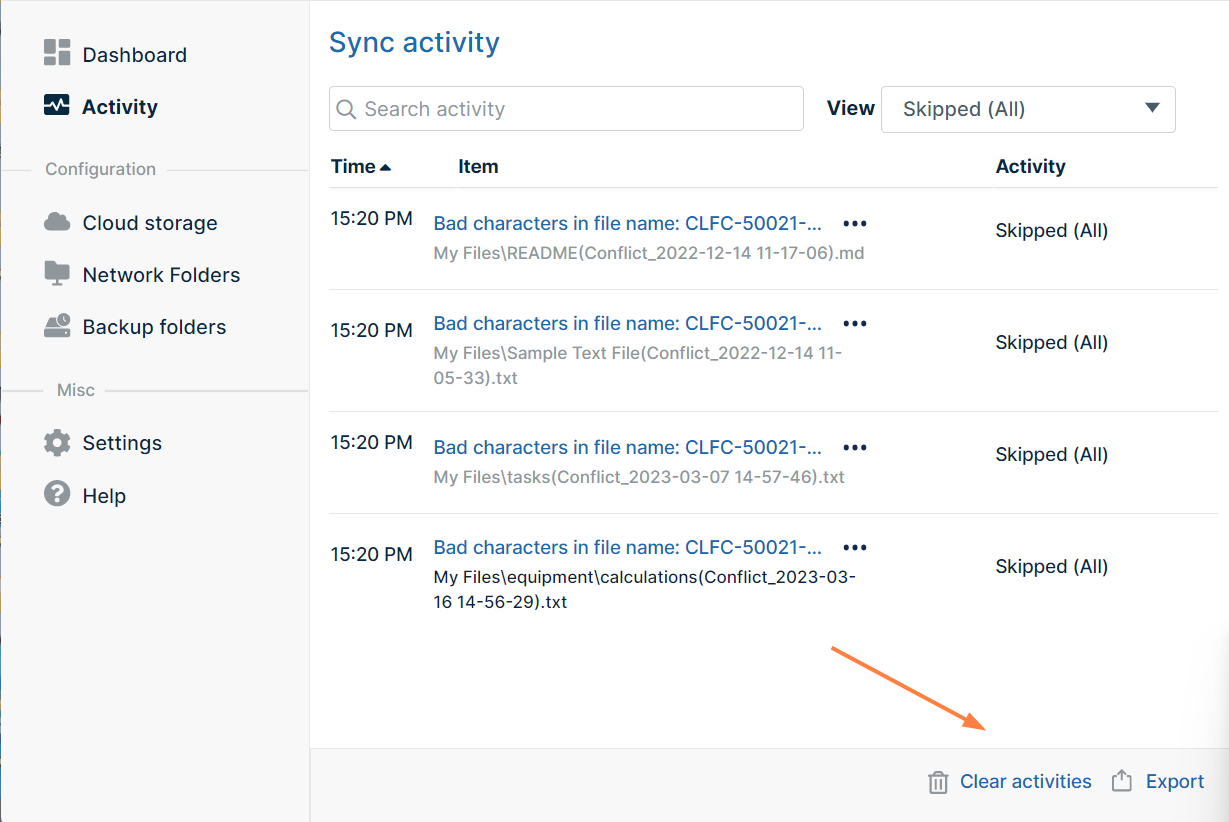Screen dimensions: 1229x822
Task: Click the Help question mark icon
Action: click(57, 495)
